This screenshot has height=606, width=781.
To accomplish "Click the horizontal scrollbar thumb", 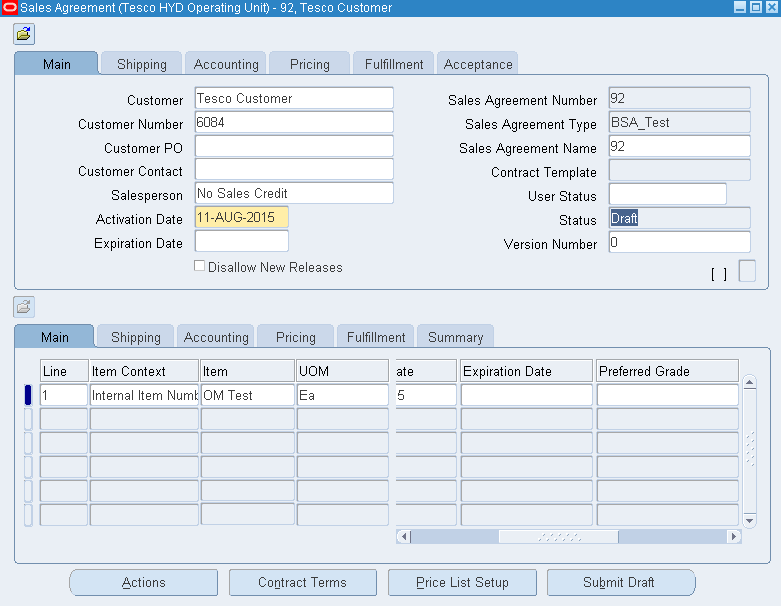I will pyautogui.click(x=559, y=536).
